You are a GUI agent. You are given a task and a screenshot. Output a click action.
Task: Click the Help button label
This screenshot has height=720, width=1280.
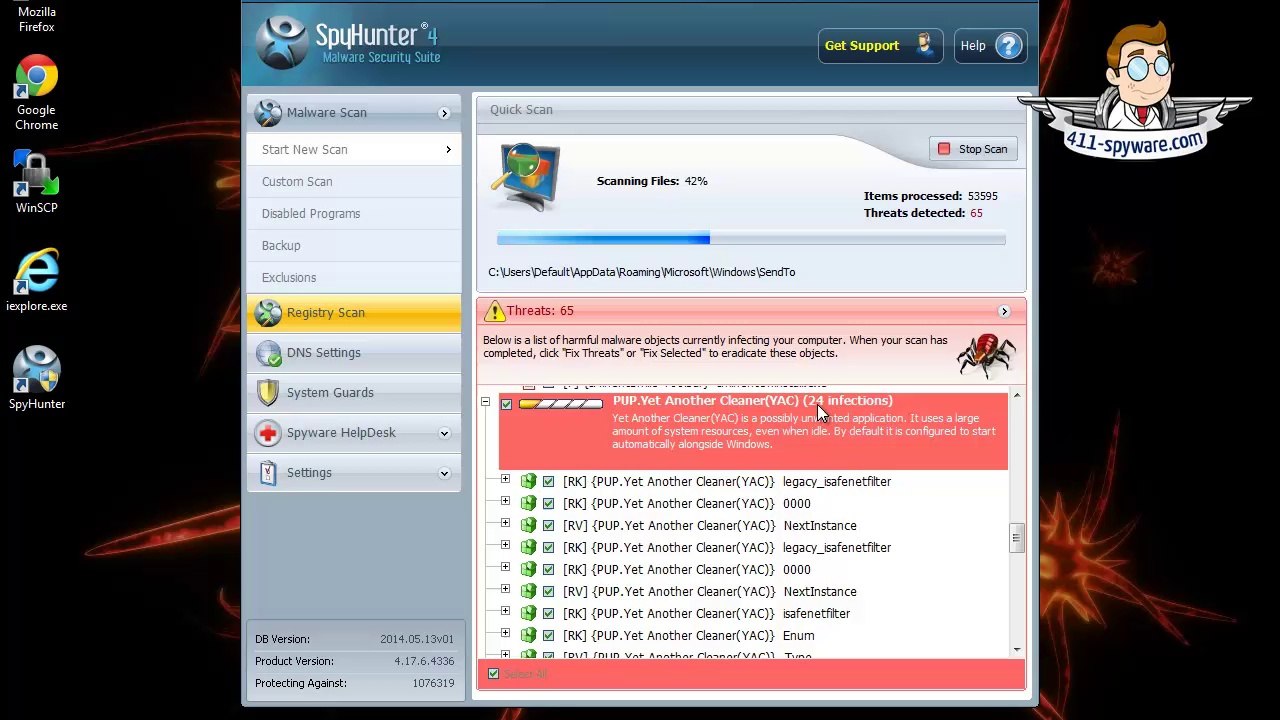(973, 46)
